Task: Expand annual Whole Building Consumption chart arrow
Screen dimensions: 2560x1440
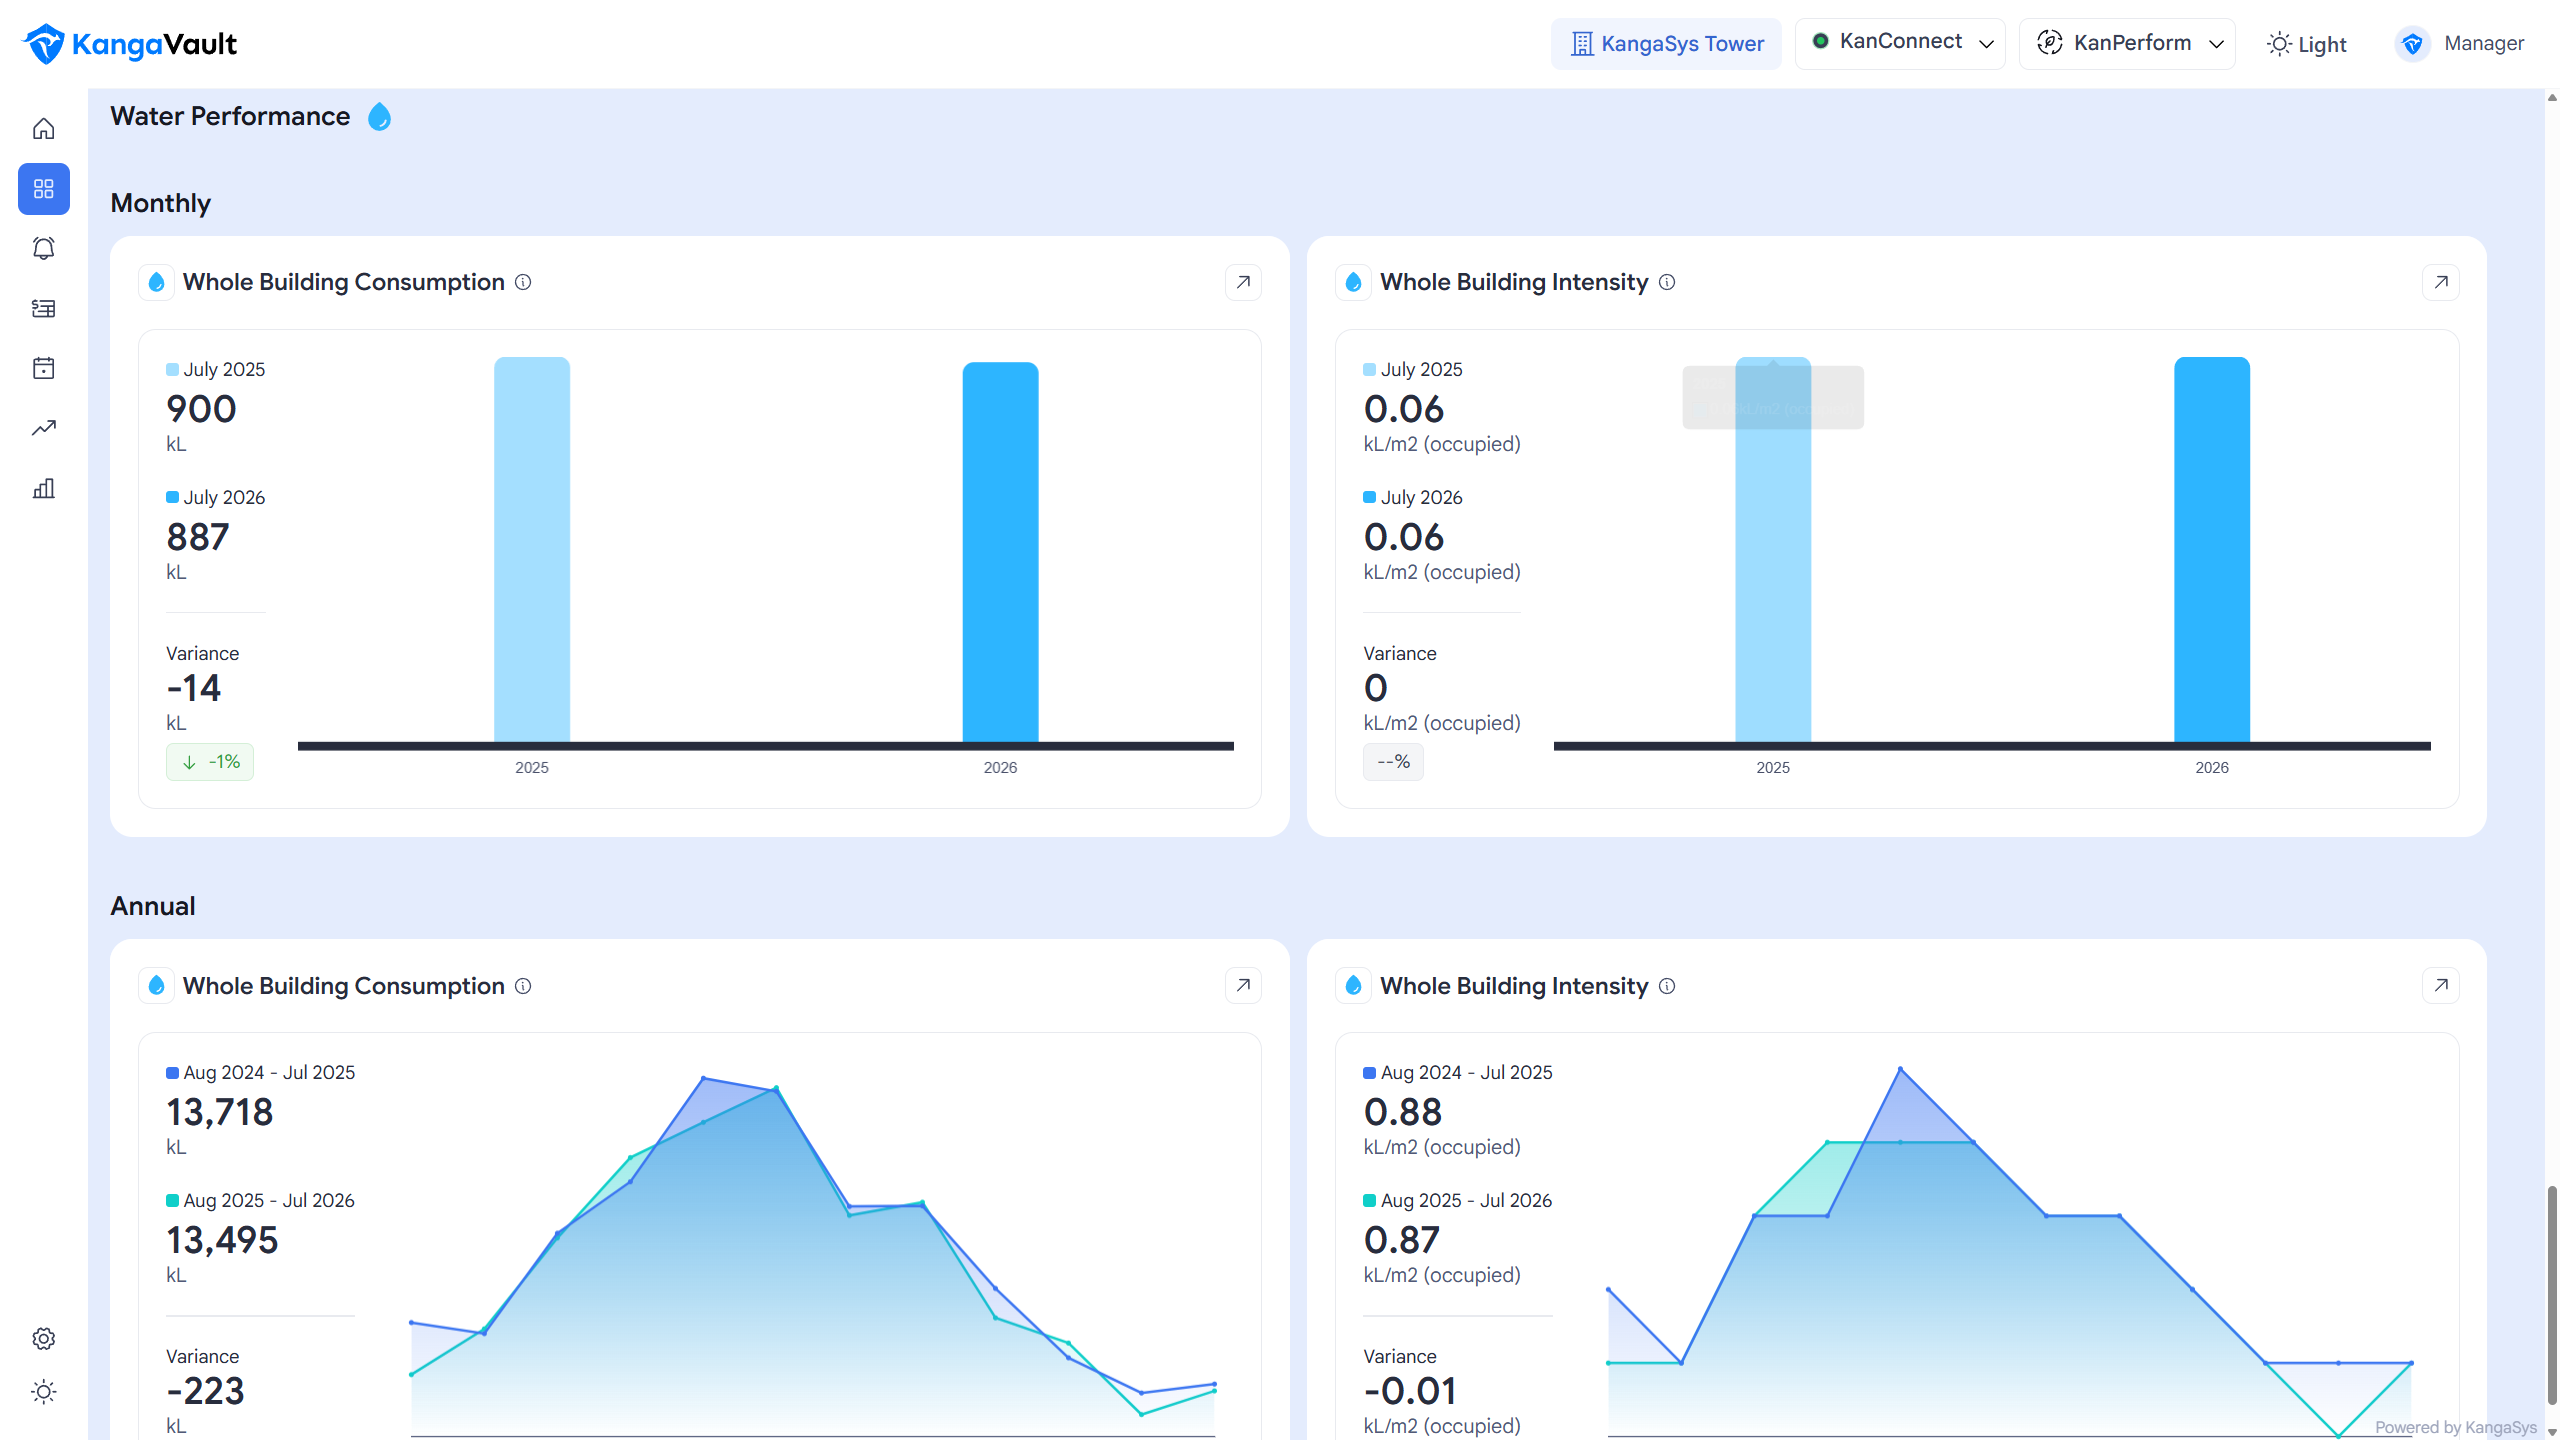Action: click(x=1243, y=985)
